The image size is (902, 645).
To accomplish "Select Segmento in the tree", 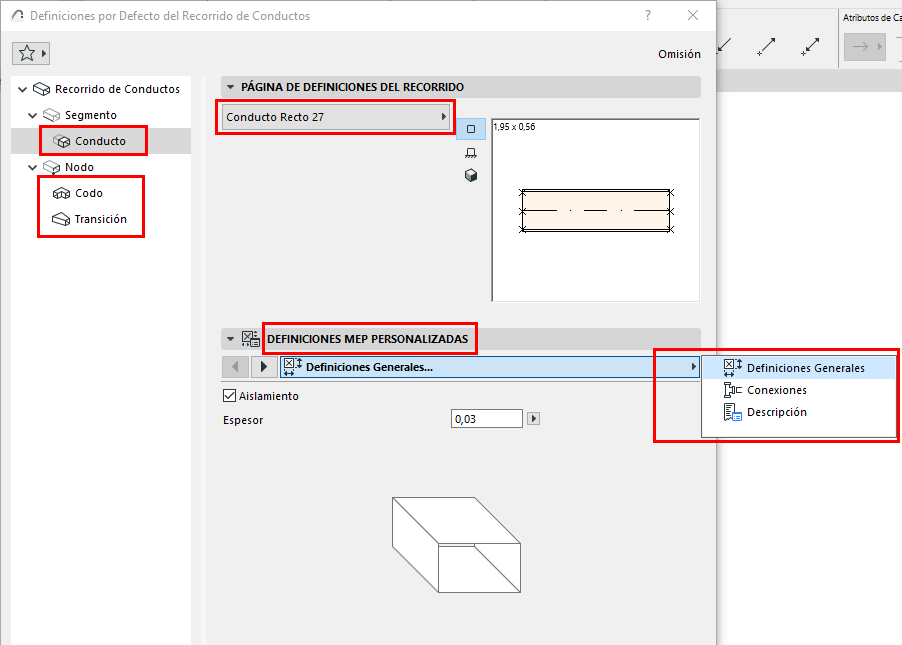I will [x=90, y=115].
